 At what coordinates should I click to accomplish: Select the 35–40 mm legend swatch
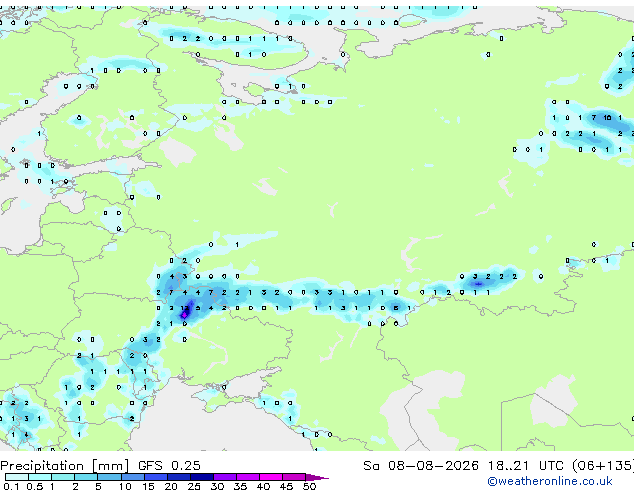point(247,477)
